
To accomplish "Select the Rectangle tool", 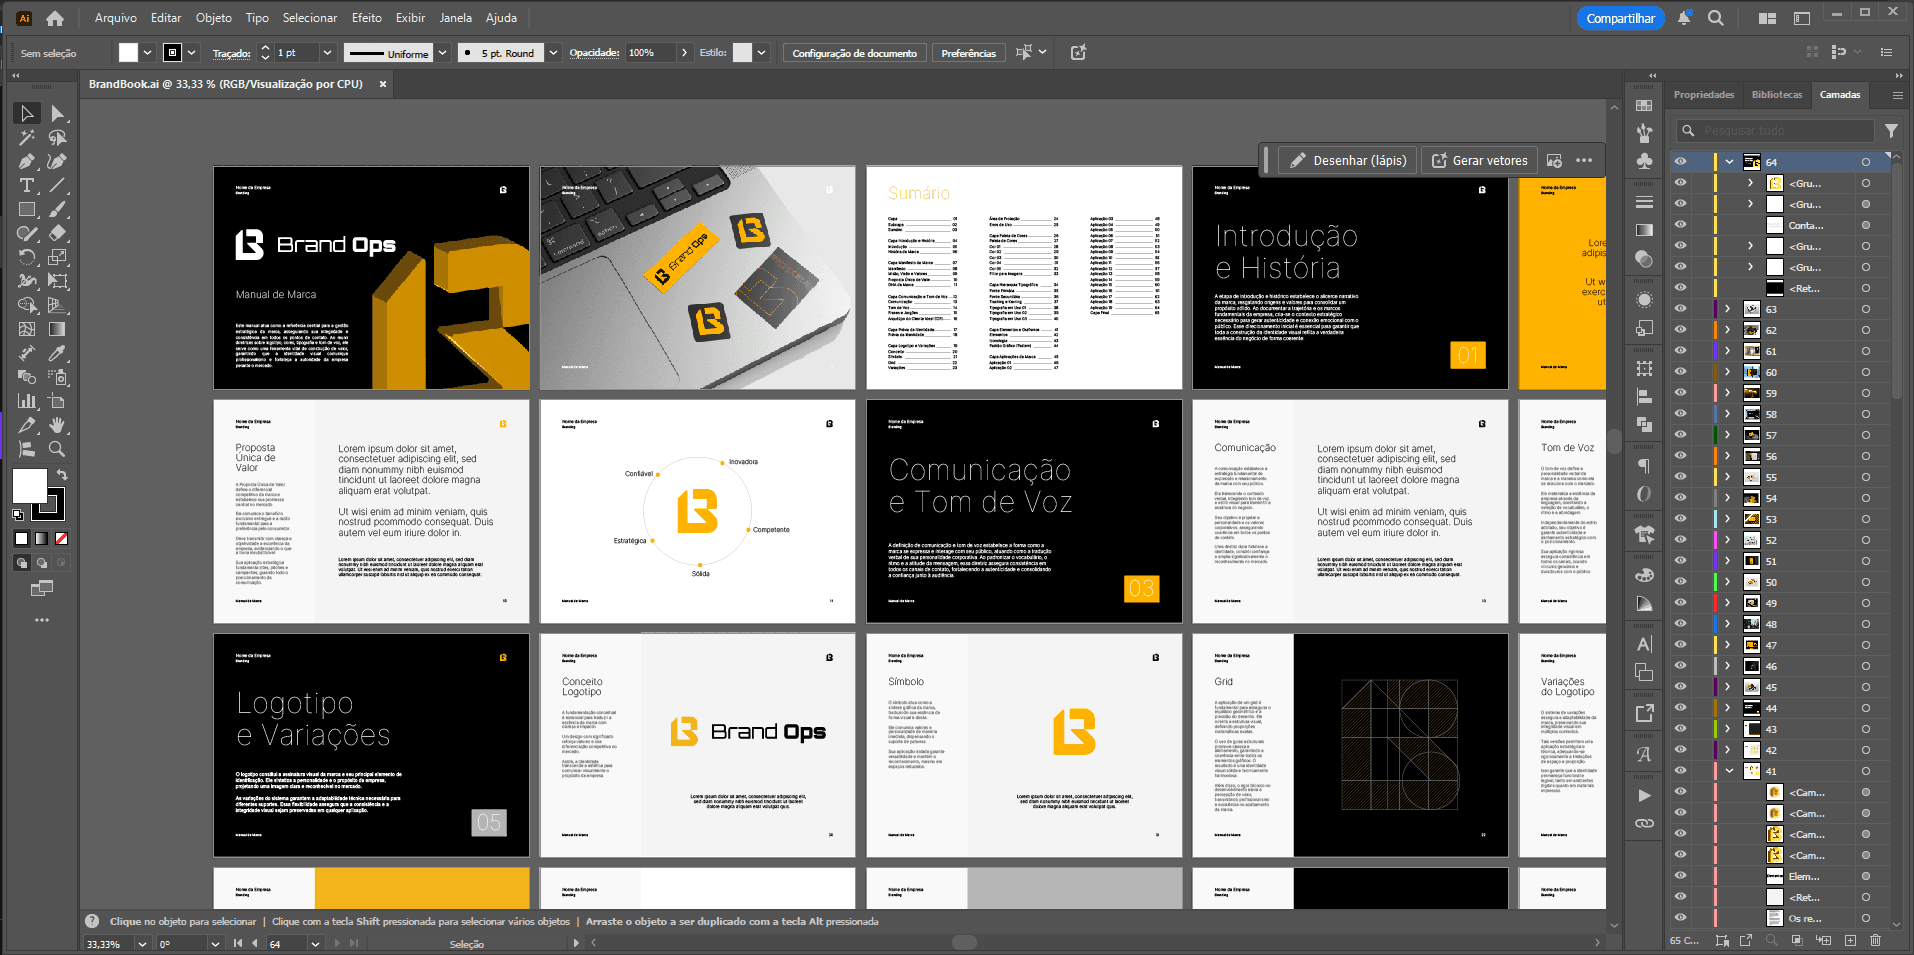I will [x=26, y=210].
